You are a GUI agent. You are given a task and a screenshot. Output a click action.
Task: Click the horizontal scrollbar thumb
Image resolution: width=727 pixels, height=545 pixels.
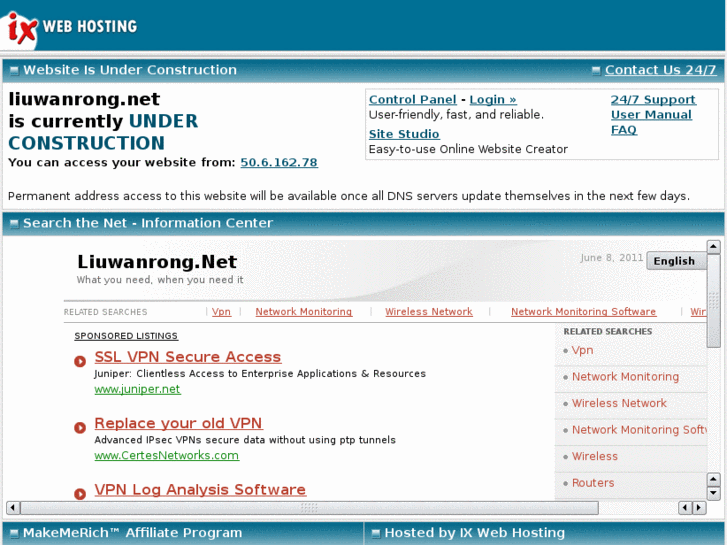(x=309, y=508)
